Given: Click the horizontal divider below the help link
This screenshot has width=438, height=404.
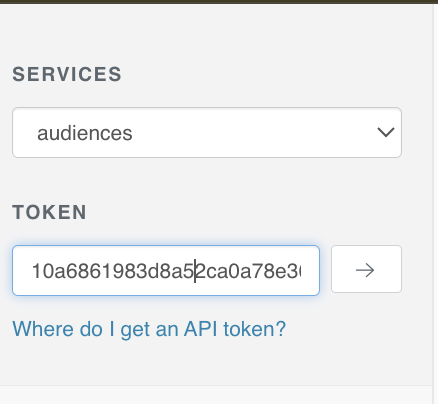Looking at the screenshot, I should [216, 386].
